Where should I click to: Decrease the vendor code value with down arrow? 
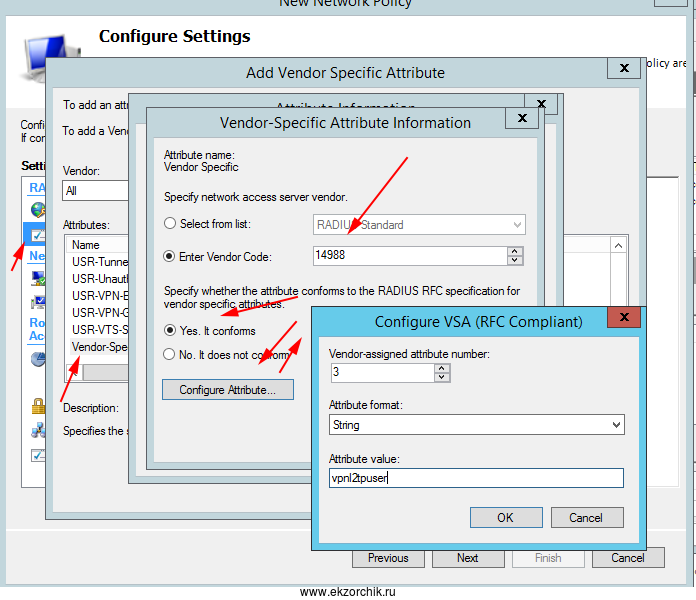point(515,262)
